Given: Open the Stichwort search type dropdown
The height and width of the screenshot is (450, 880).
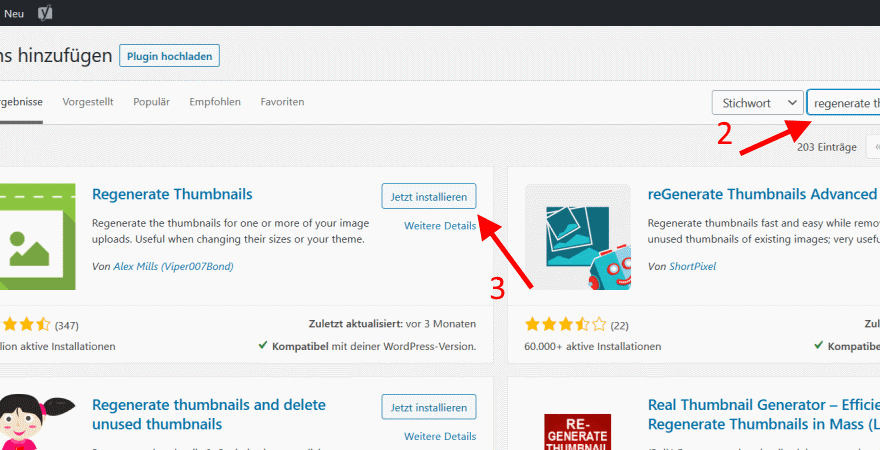Looking at the screenshot, I should [757, 103].
